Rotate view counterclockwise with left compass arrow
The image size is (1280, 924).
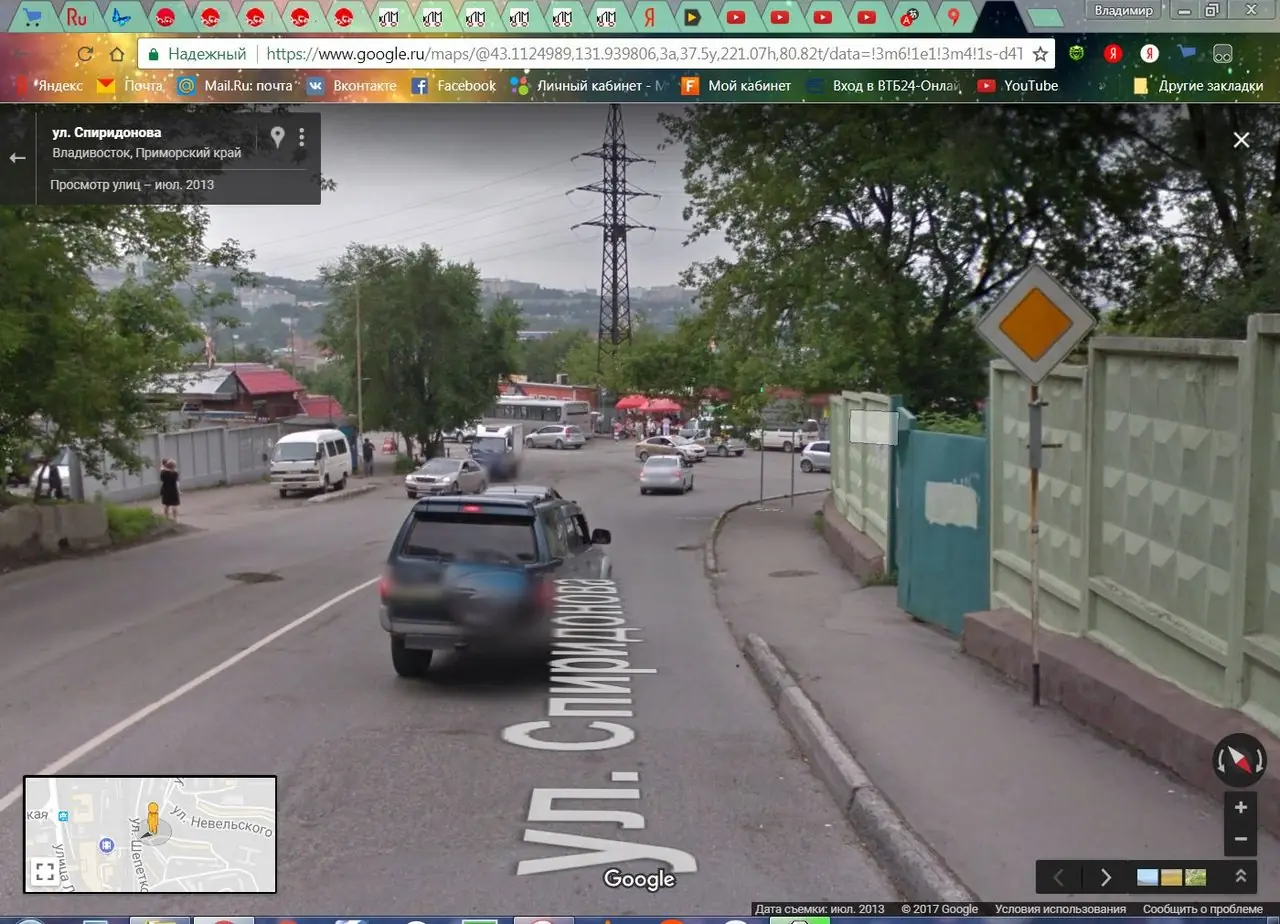[x=1220, y=762]
